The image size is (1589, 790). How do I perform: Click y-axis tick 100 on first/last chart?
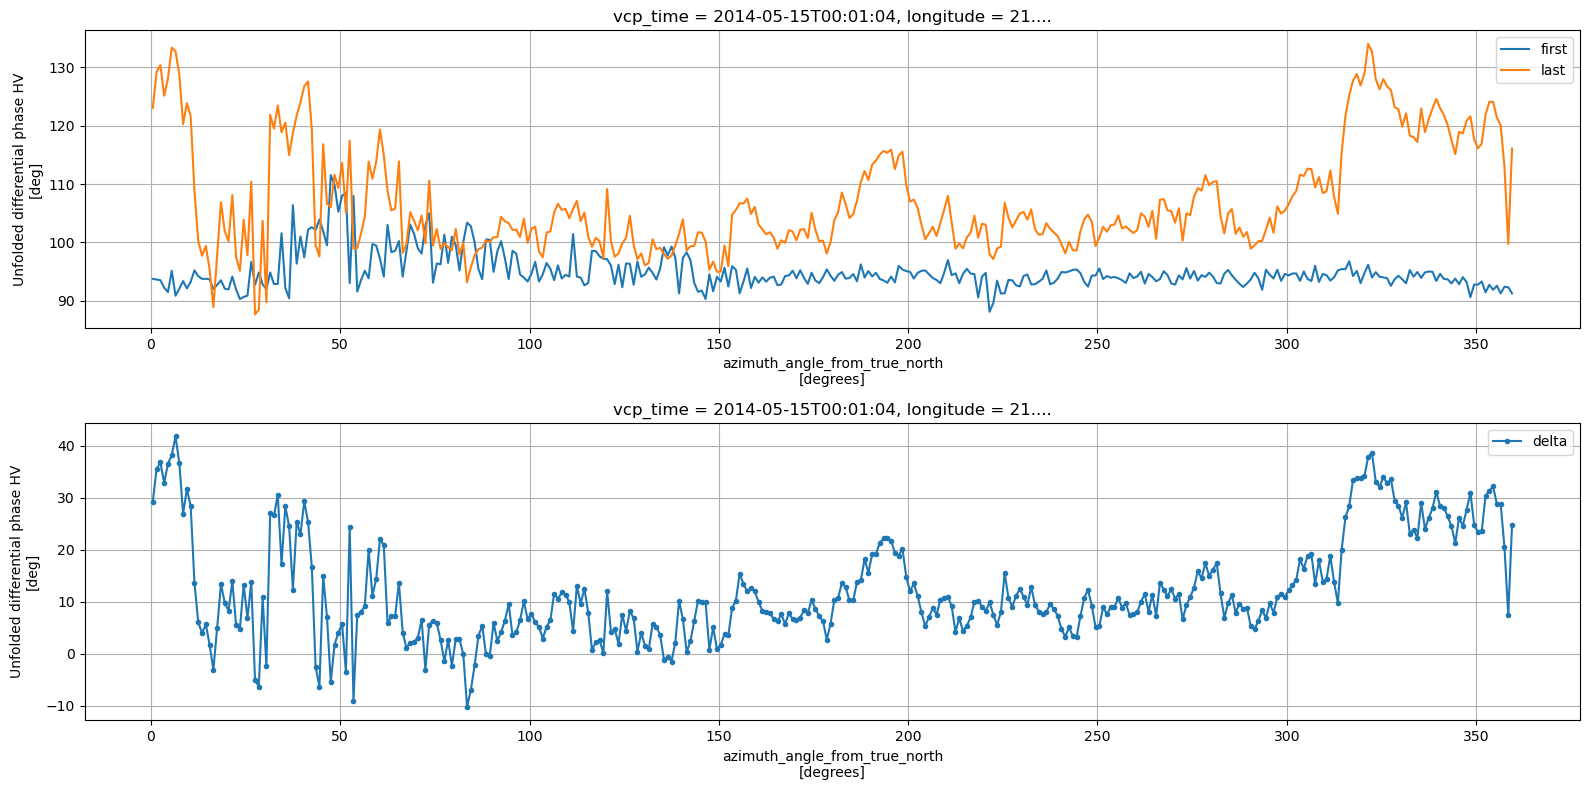(63, 243)
